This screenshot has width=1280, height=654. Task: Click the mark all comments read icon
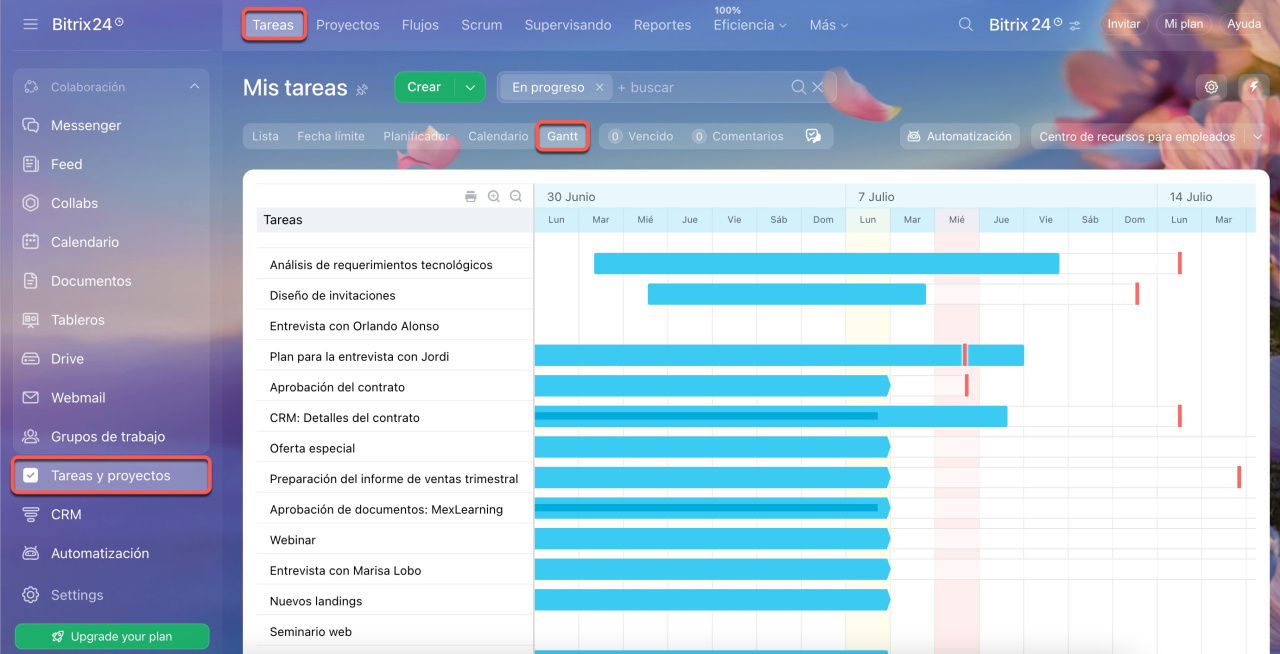813,136
